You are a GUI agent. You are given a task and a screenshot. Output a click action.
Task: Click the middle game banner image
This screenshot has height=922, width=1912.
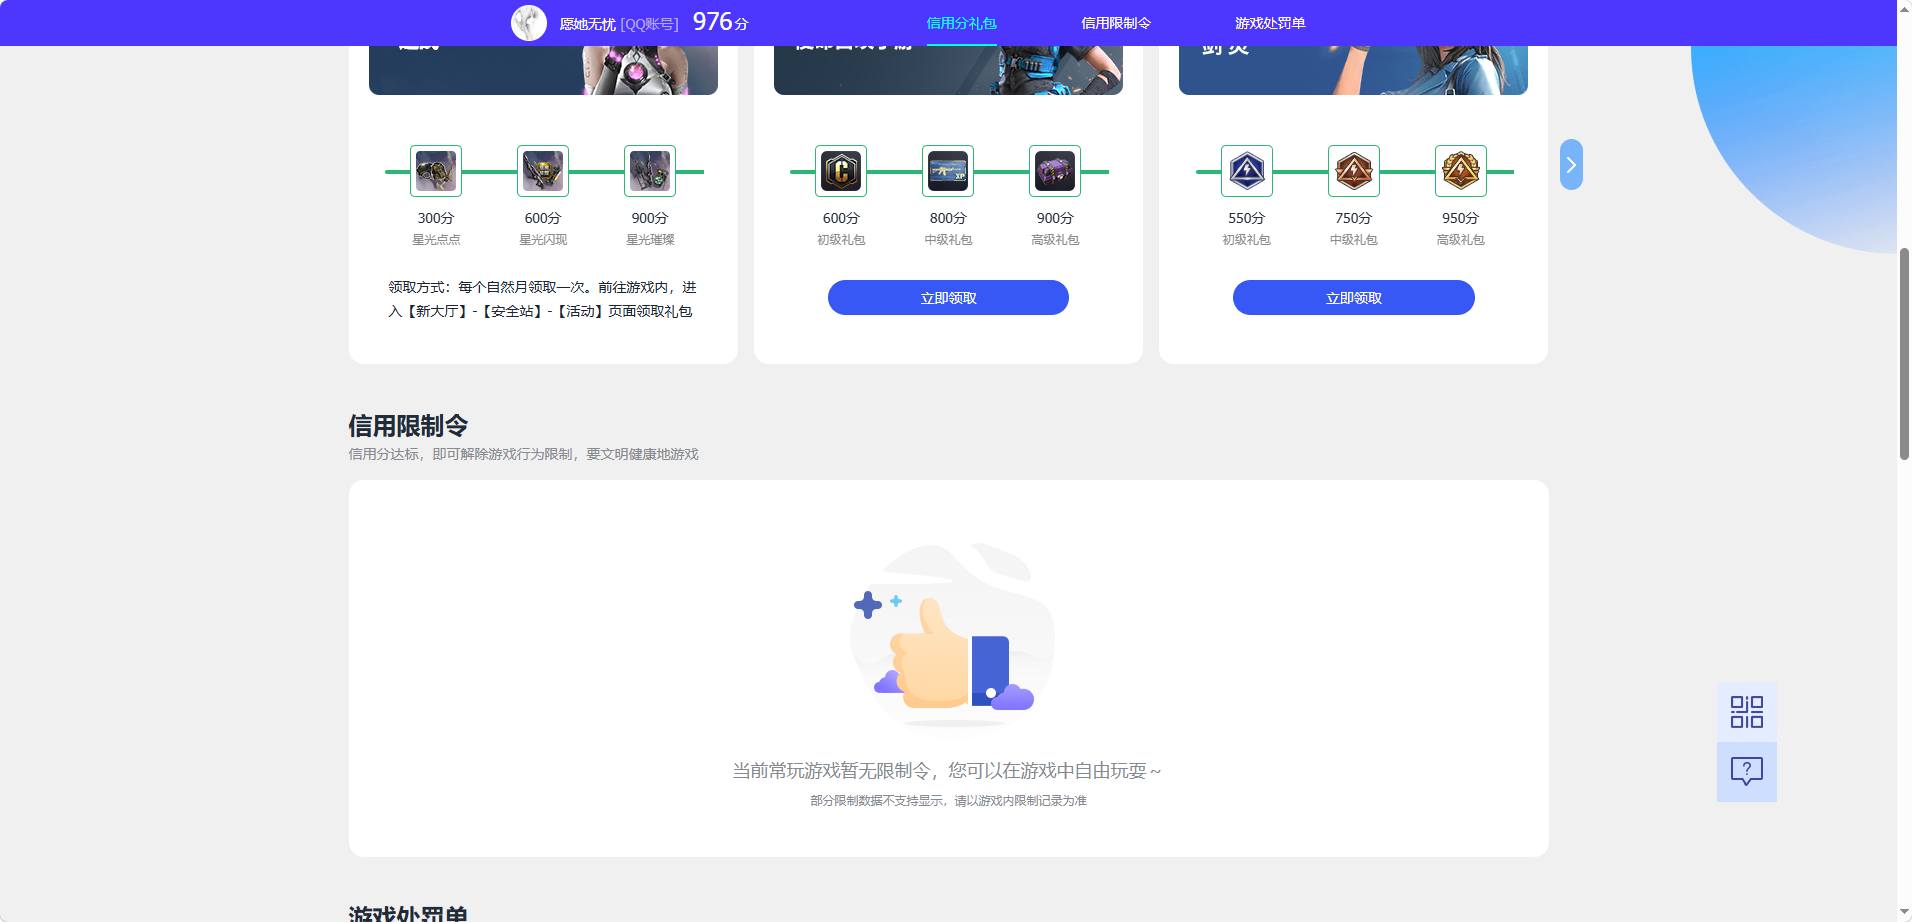coord(948,70)
